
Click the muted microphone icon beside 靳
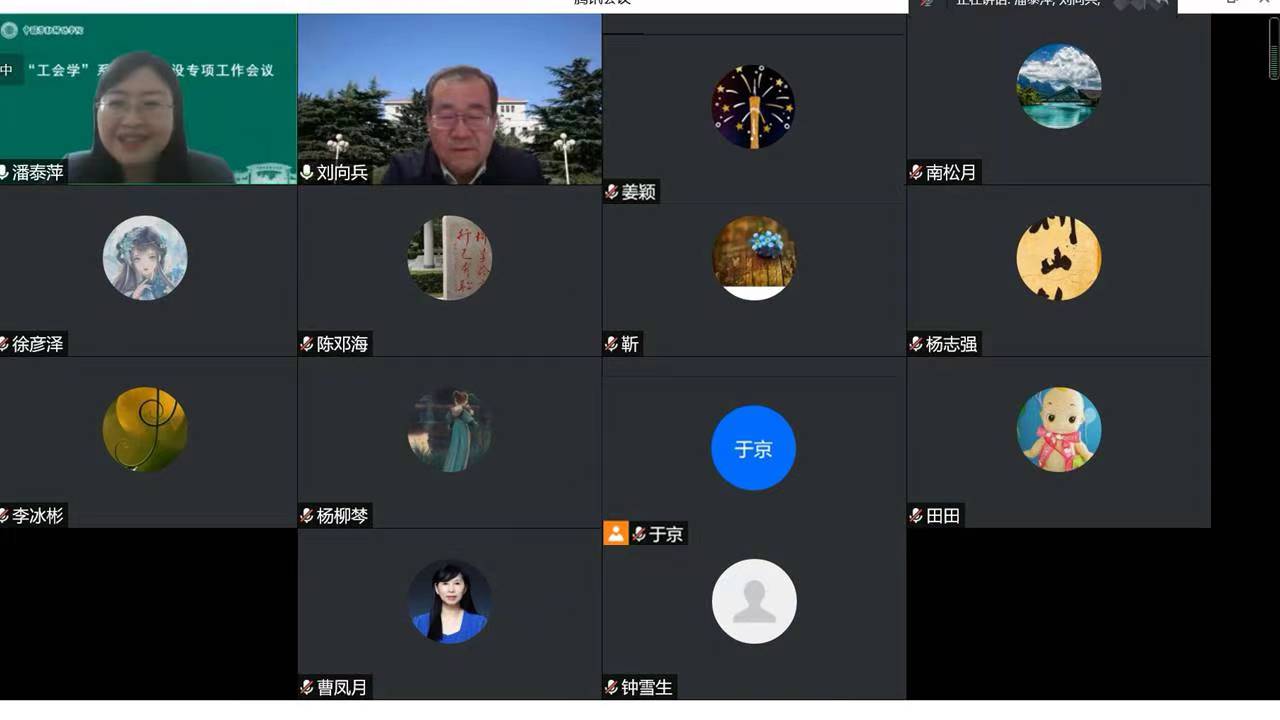[x=612, y=344]
